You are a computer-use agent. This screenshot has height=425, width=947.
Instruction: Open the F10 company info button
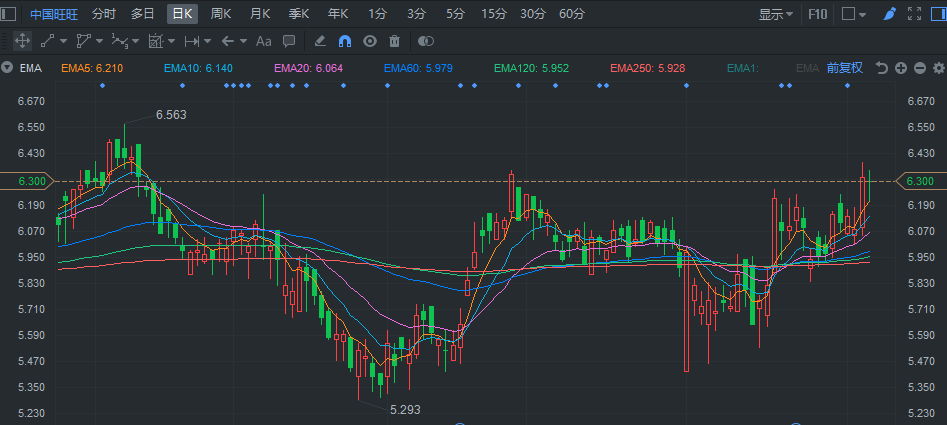[818, 14]
